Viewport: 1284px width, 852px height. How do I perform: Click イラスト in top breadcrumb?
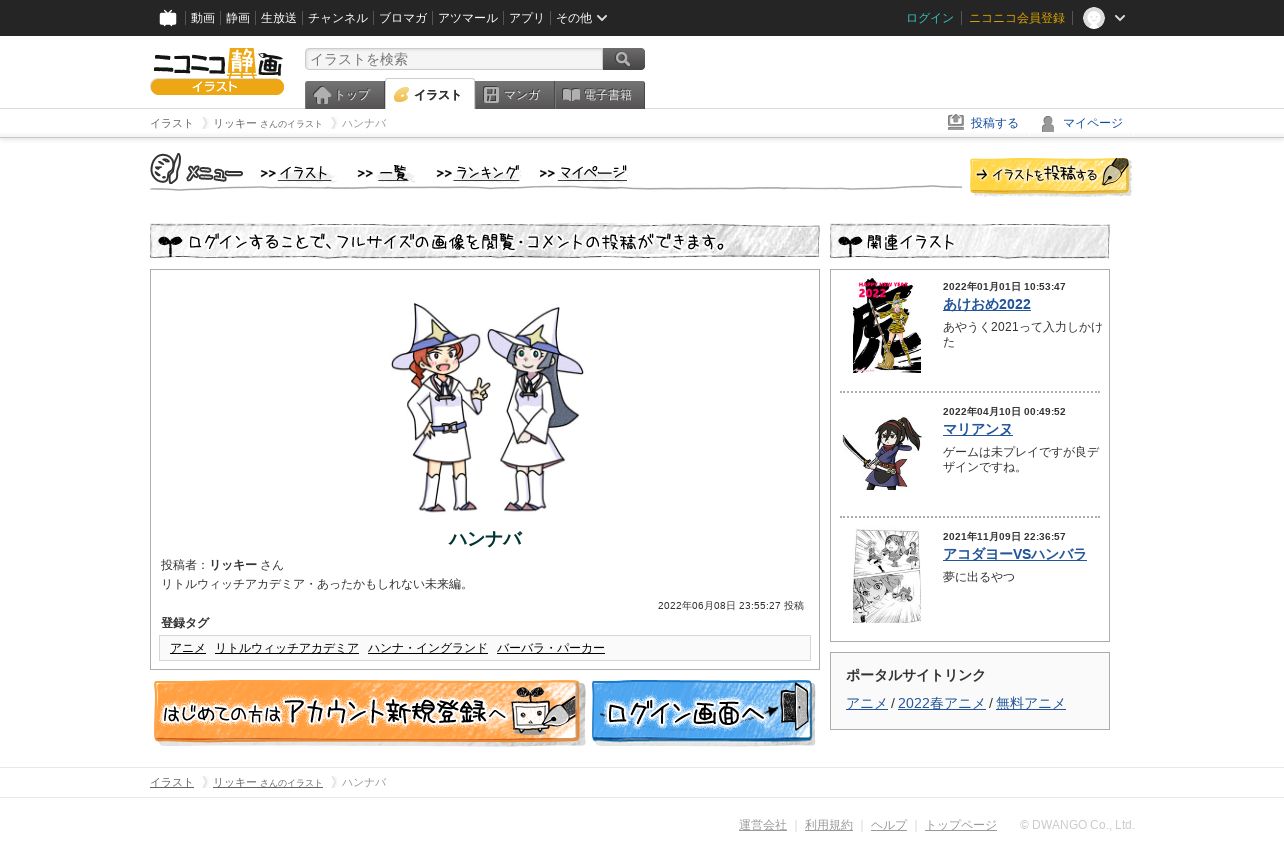tap(172, 123)
